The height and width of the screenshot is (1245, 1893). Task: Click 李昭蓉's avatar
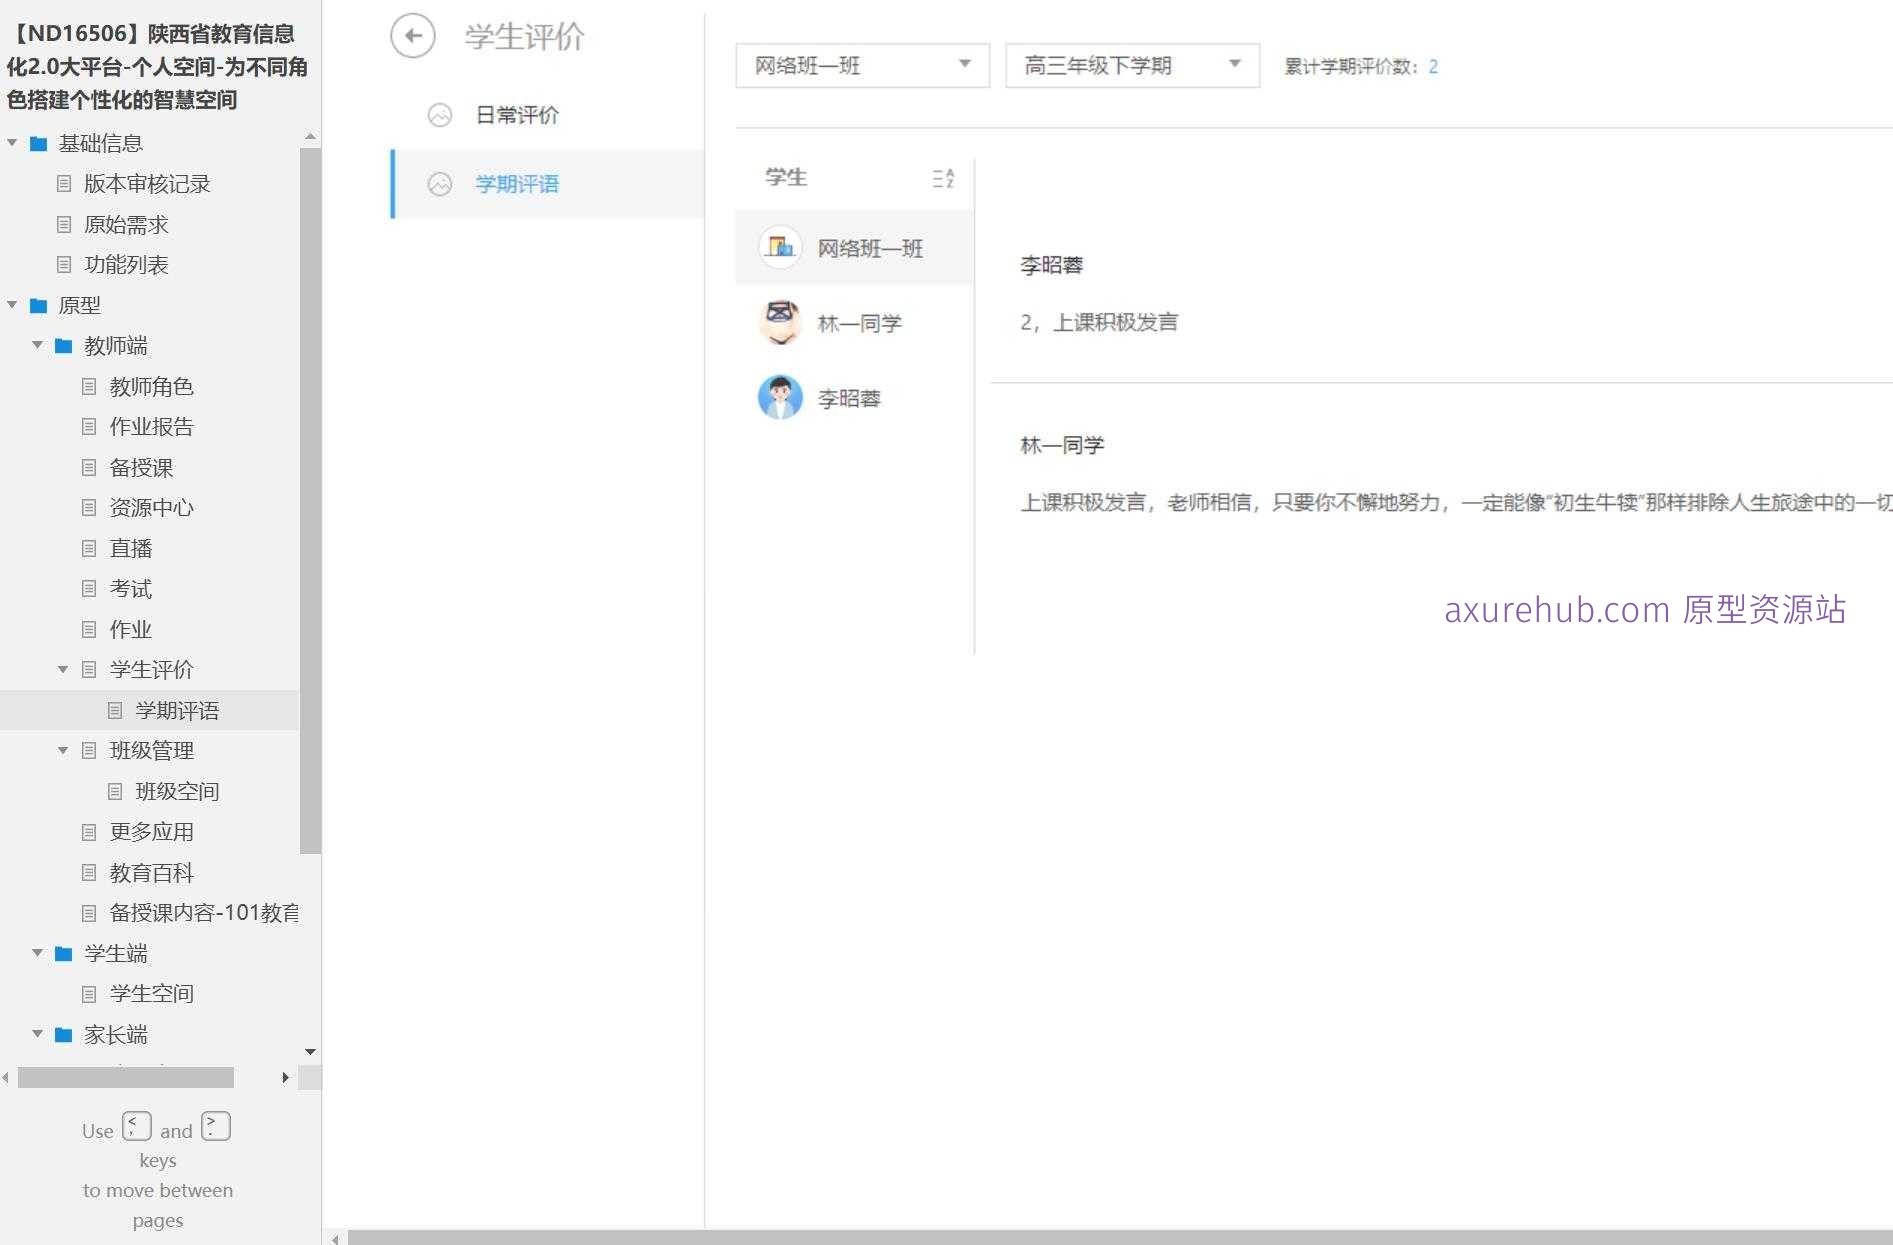pyautogui.click(x=780, y=397)
